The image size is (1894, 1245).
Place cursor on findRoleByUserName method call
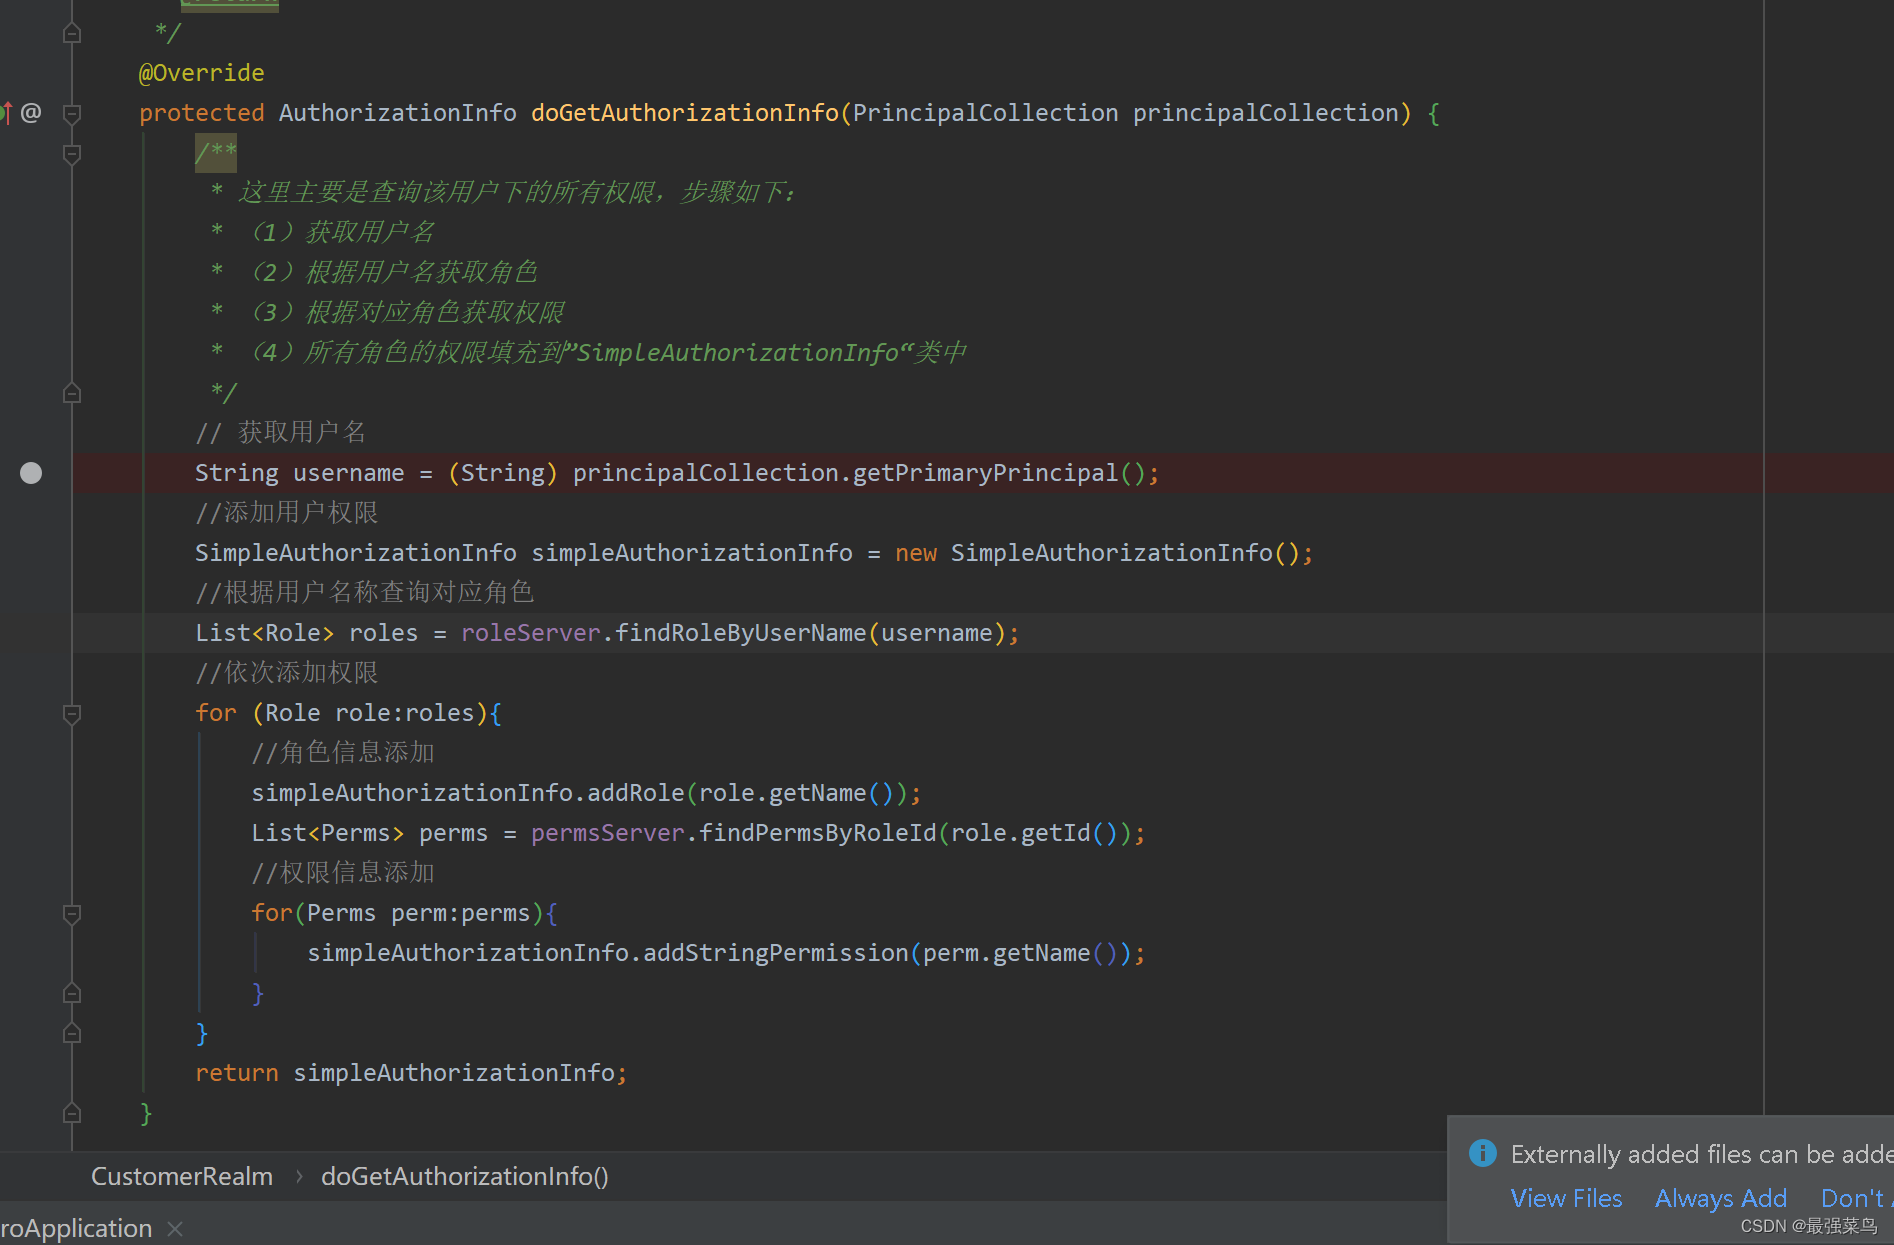(x=740, y=633)
